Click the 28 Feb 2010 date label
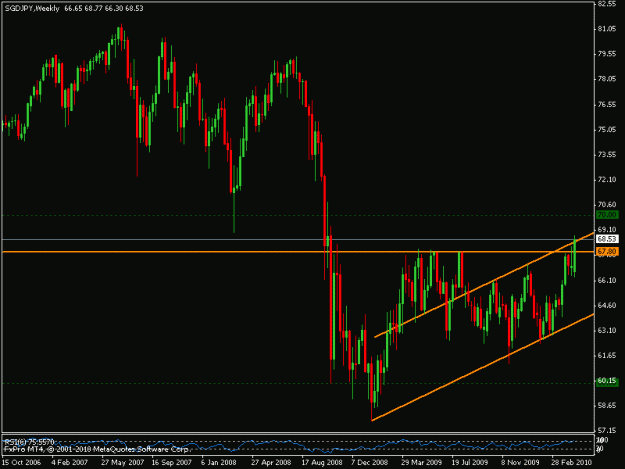The height and width of the screenshot is (469, 625). pyautogui.click(x=572, y=463)
